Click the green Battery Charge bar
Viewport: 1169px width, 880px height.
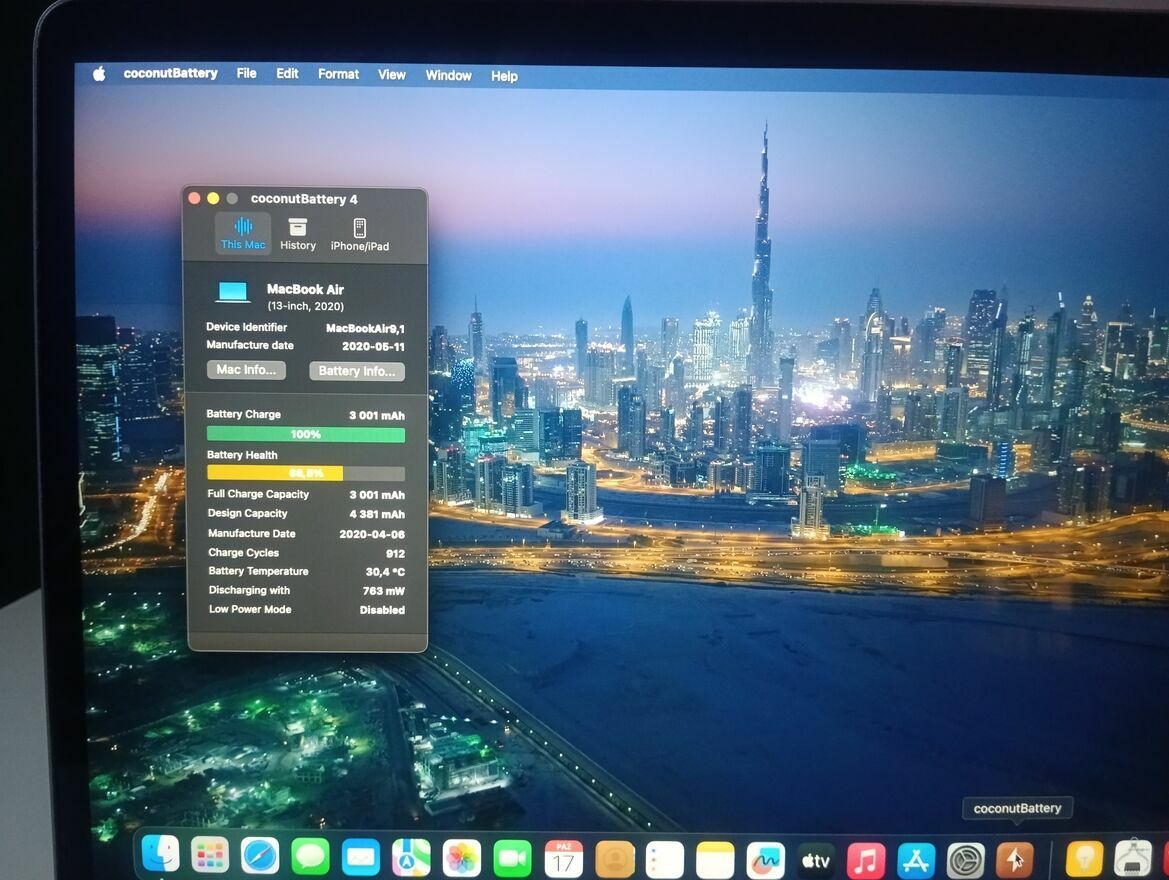305,434
